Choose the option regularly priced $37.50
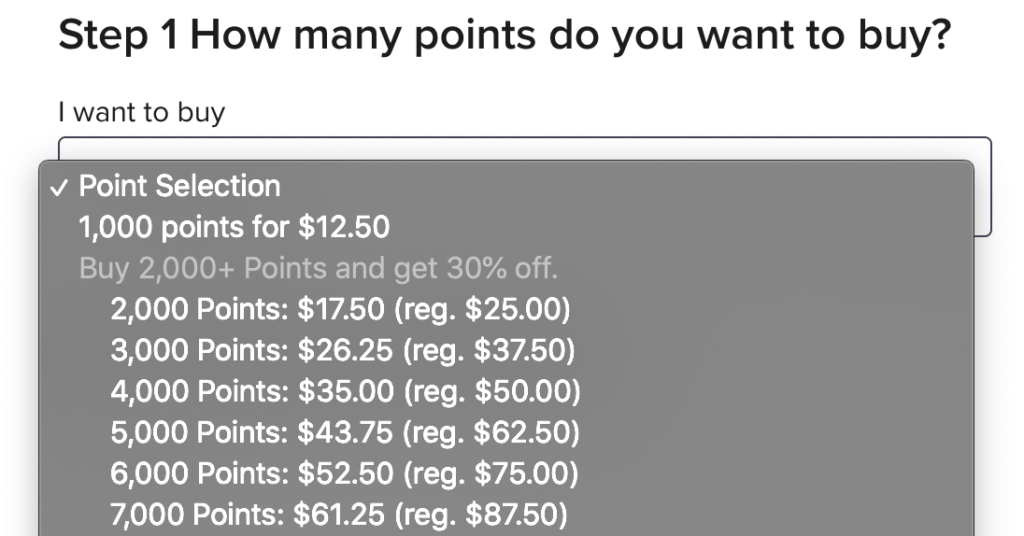This screenshot has width=1024, height=536. pos(343,351)
